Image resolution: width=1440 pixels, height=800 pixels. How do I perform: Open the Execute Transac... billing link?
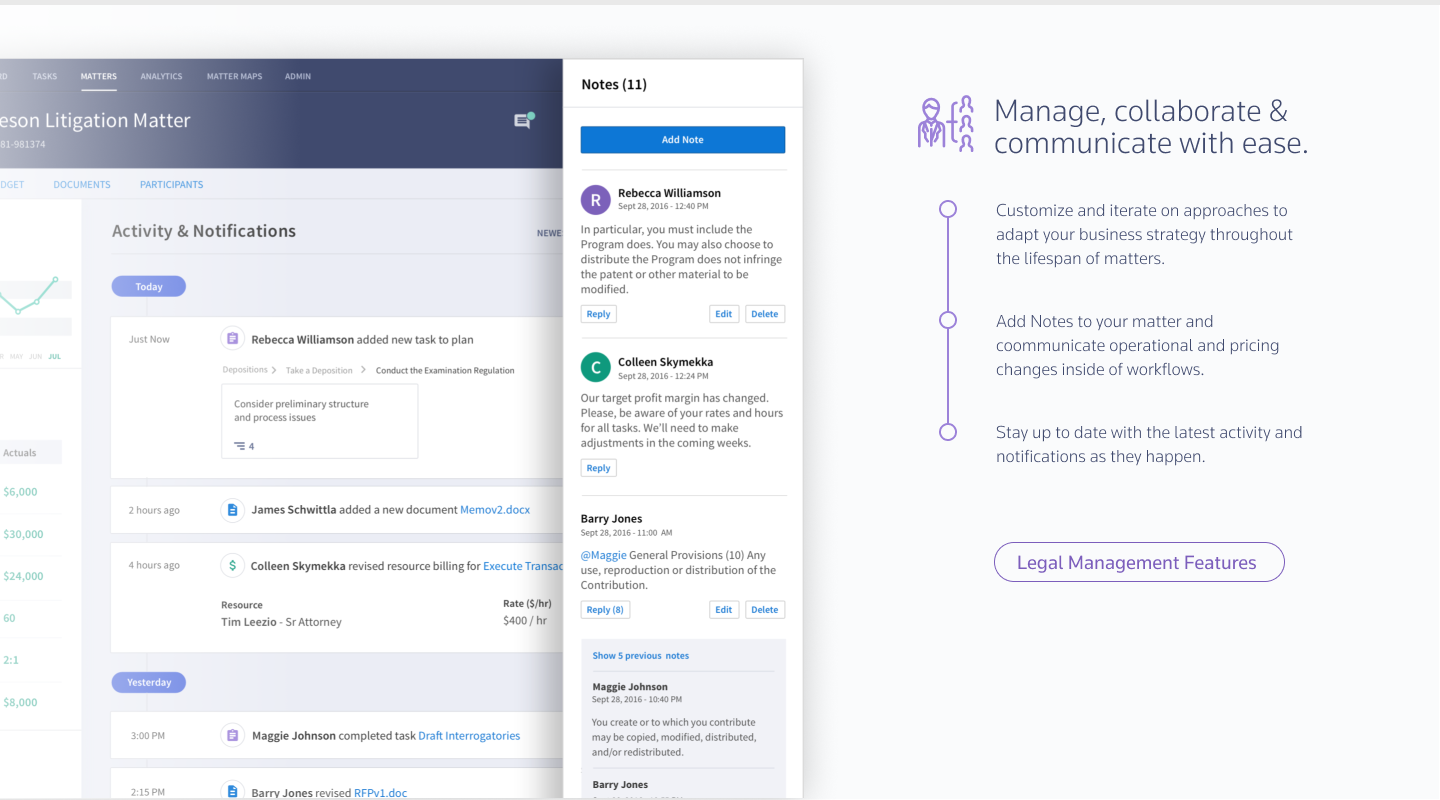coord(523,566)
